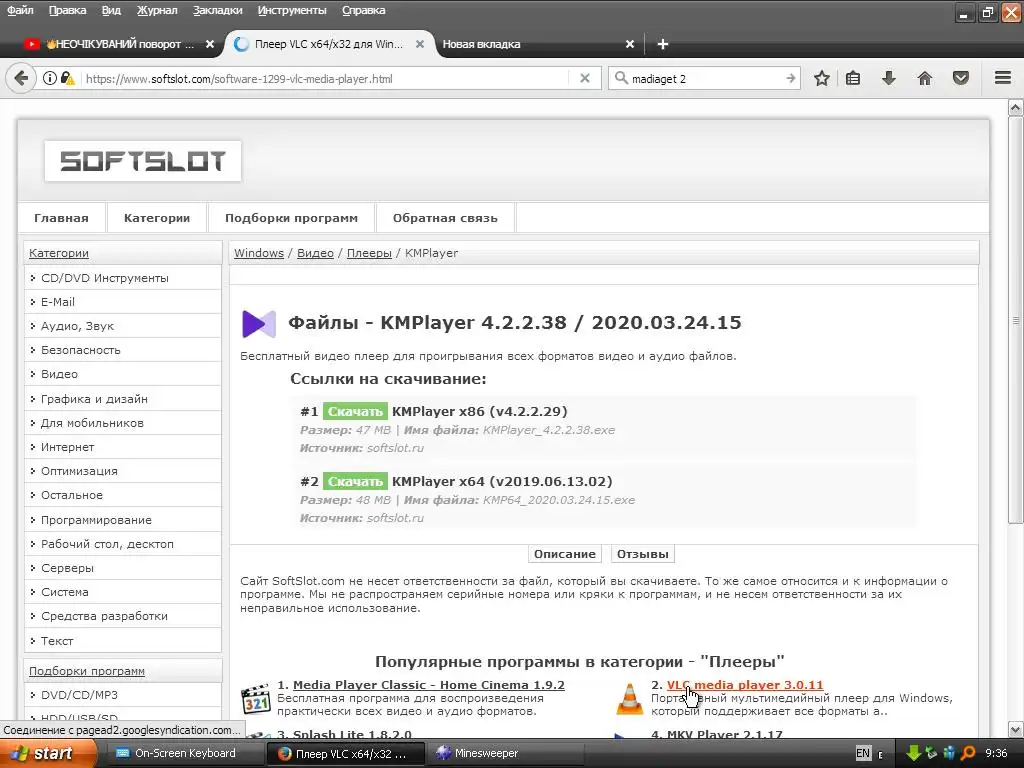
Task: Open the Закладки menu
Action: pyautogui.click(x=217, y=10)
